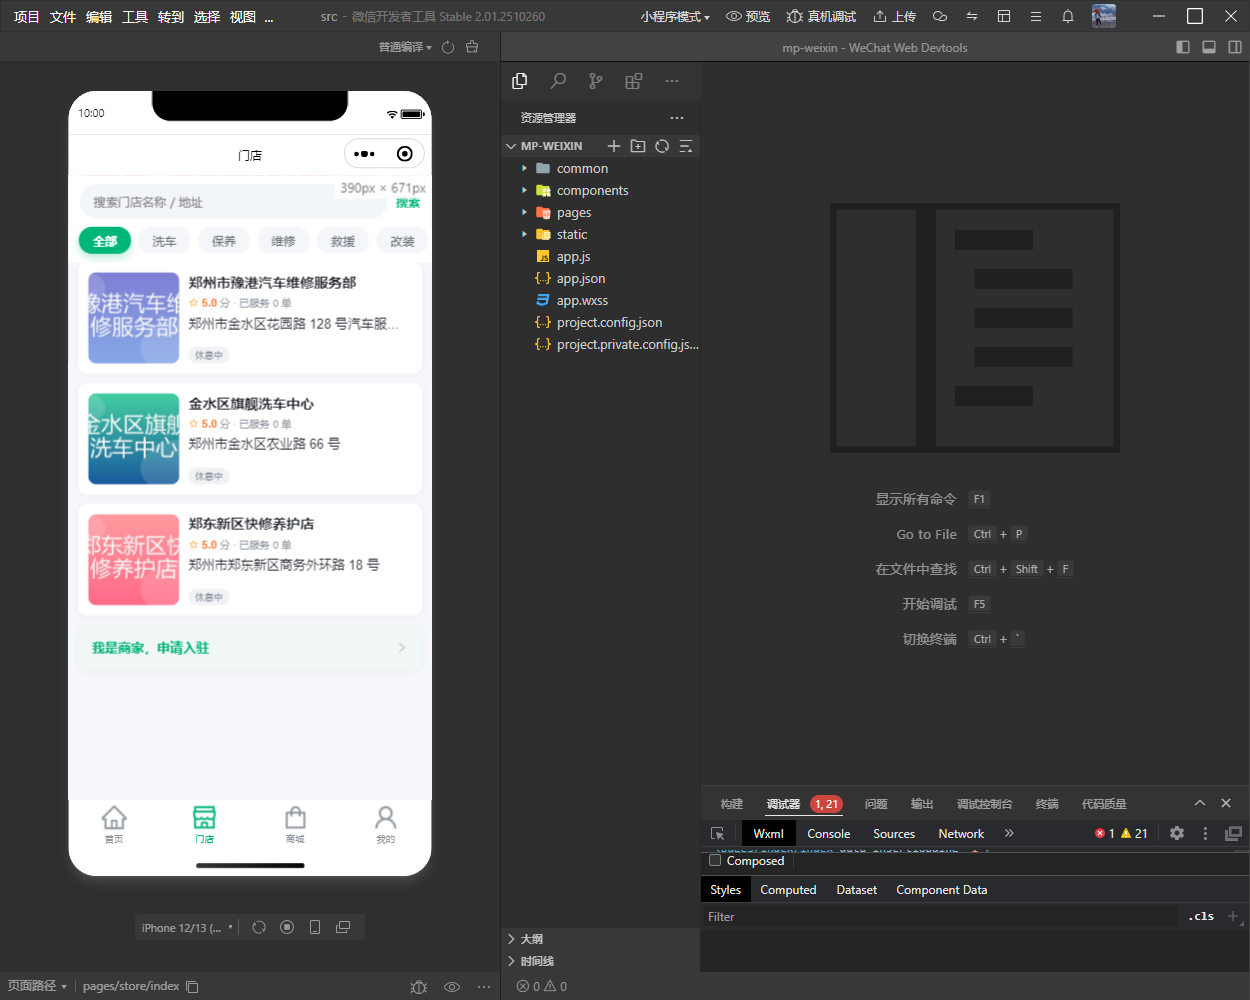
Task: Open the user avatar in title bar
Action: [x=1104, y=16]
